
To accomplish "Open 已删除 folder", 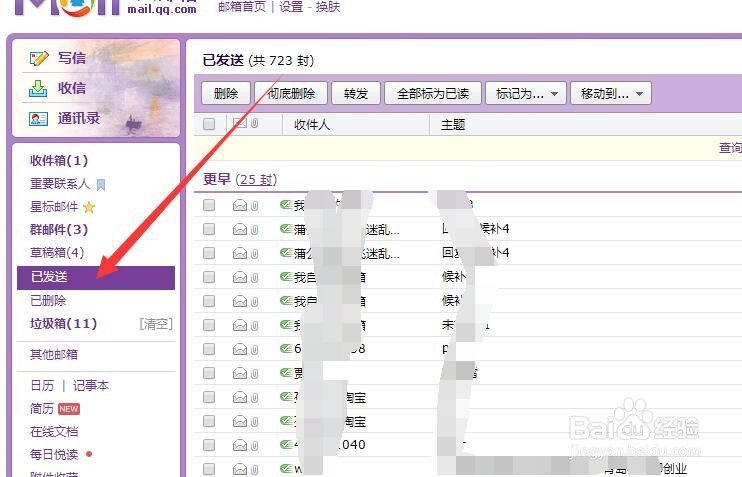I will 48,300.
